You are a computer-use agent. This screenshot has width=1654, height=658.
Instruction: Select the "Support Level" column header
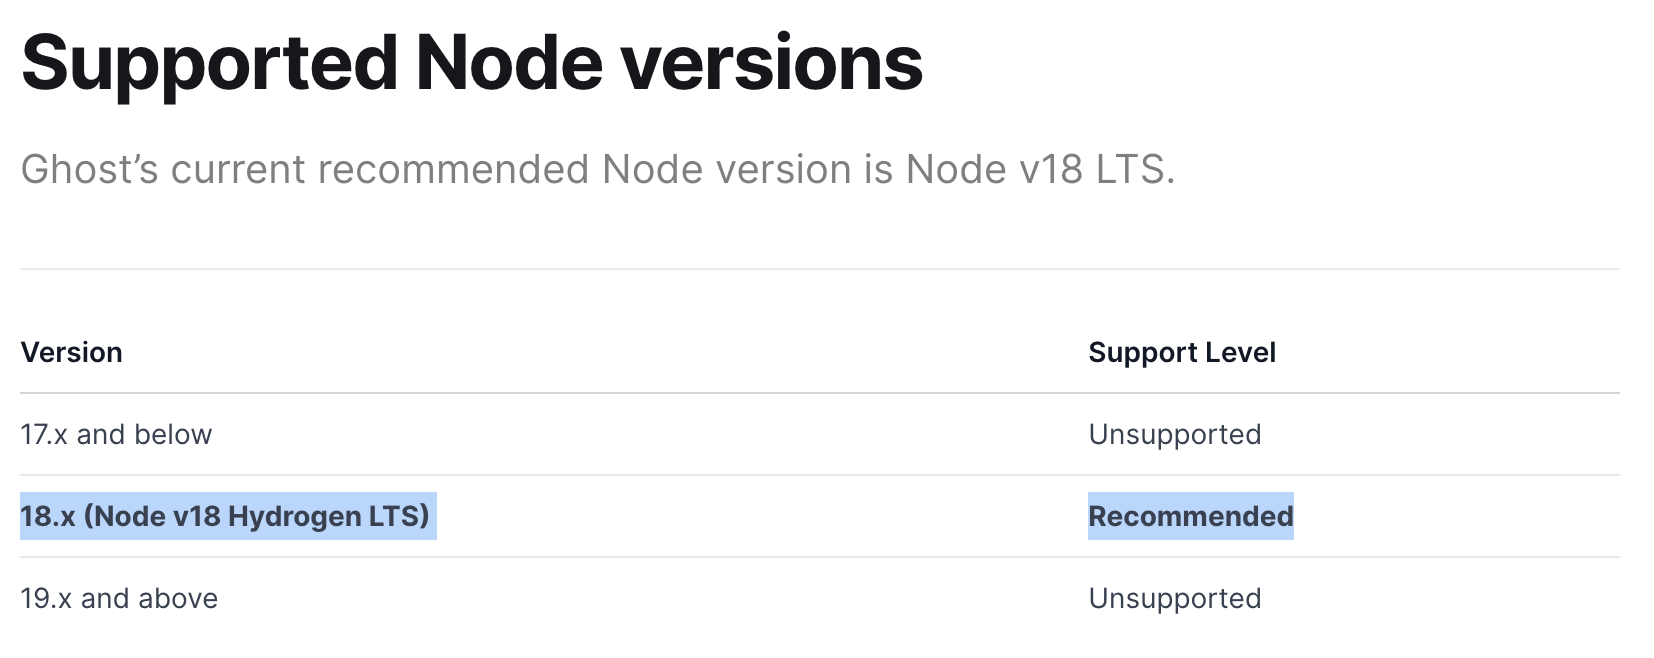click(1182, 352)
